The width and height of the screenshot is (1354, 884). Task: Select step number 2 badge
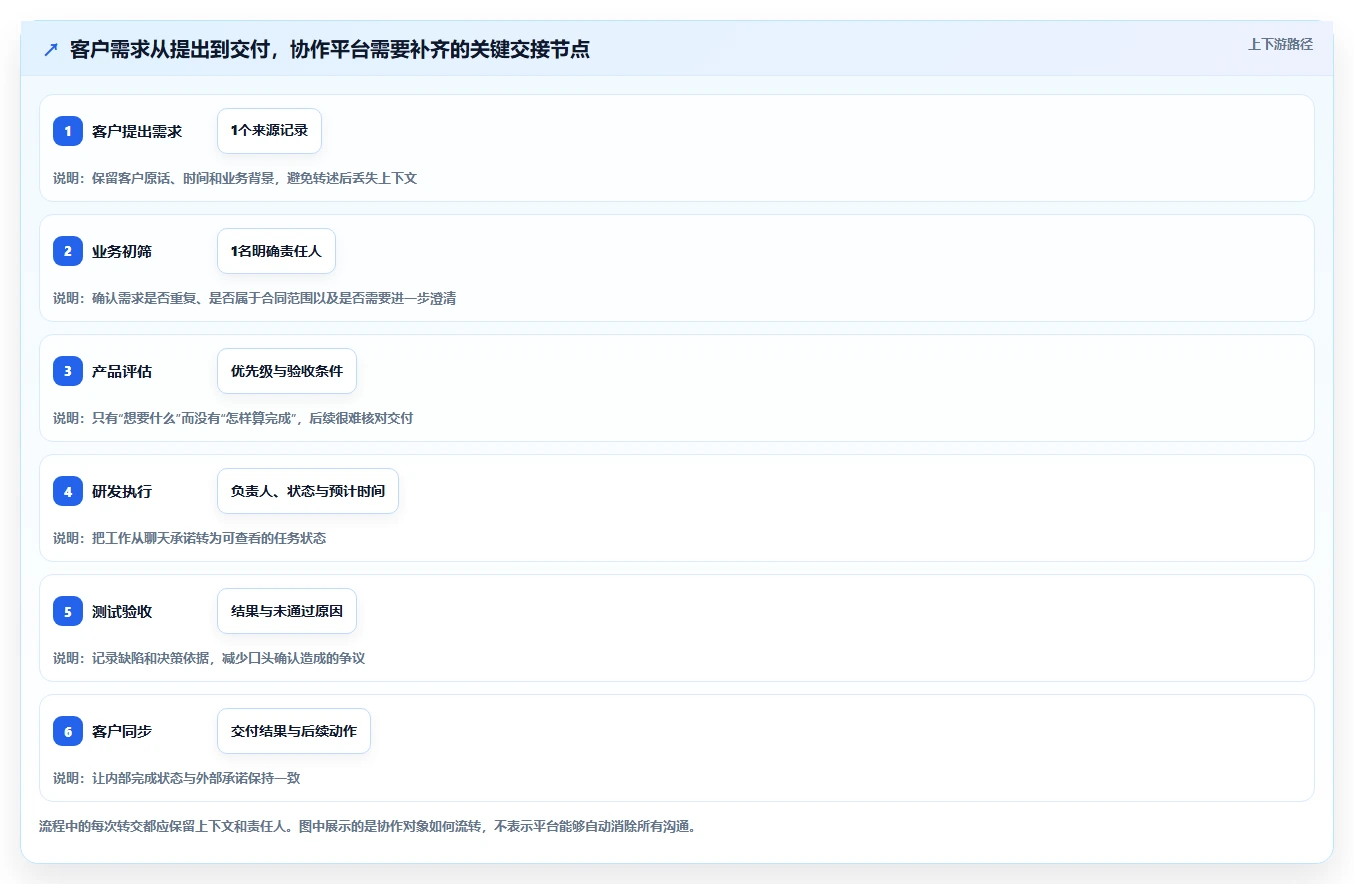click(x=68, y=251)
